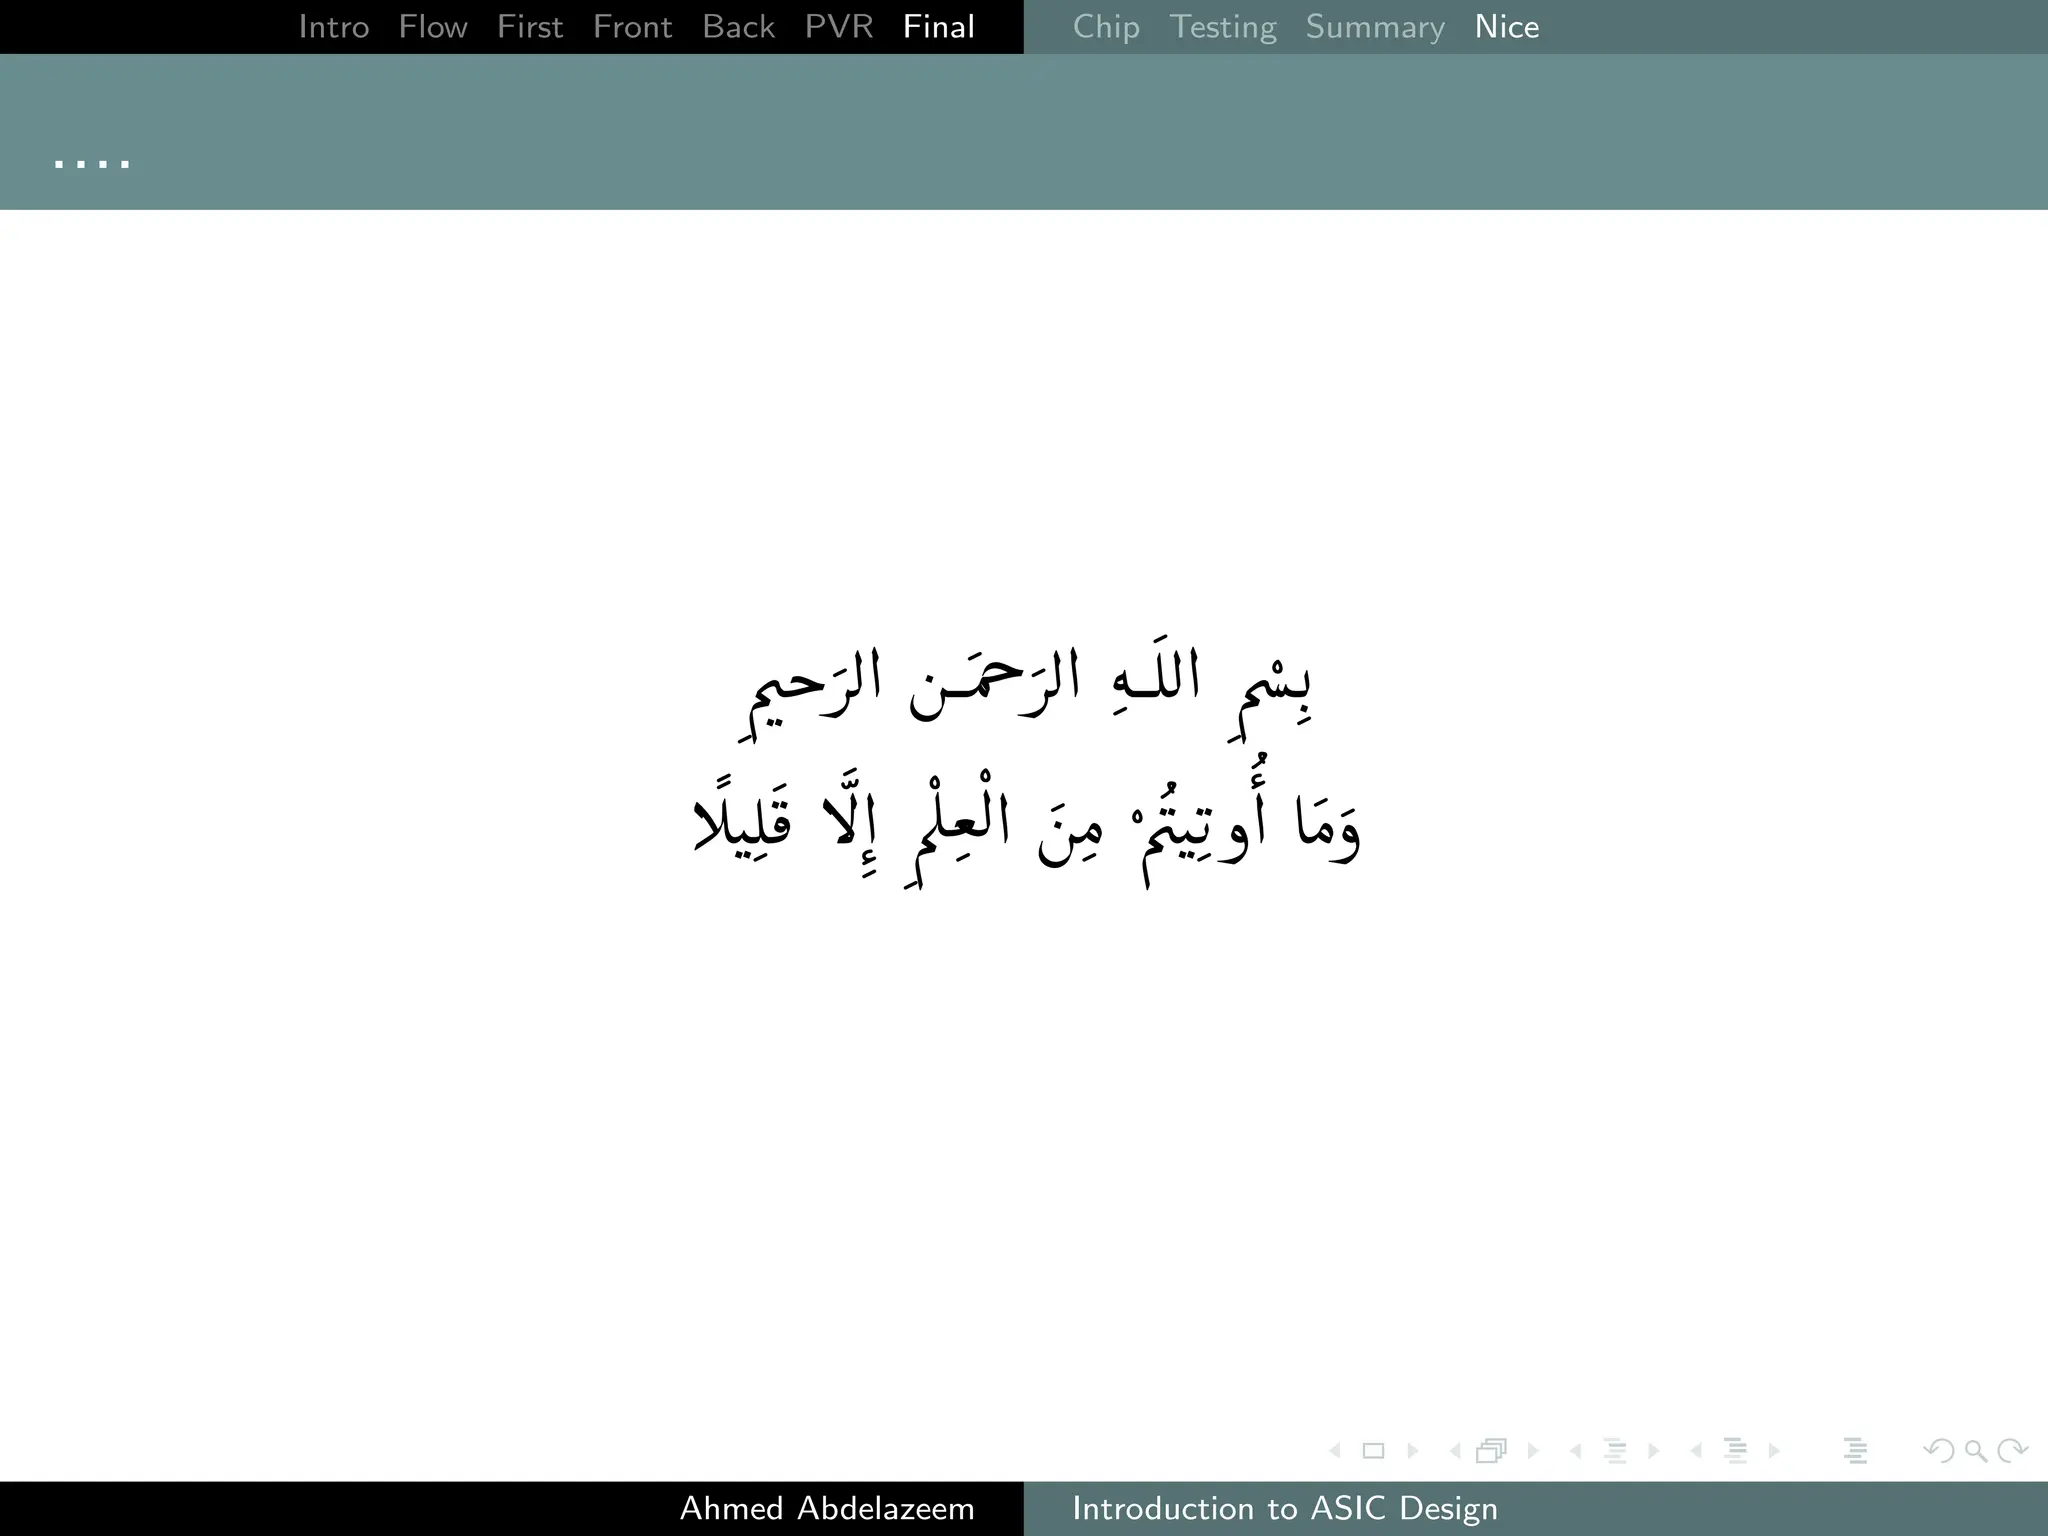The width and height of the screenshot is (2048, 1536).
Task: Go to the Testing subsection
Action: (1222, 27)
